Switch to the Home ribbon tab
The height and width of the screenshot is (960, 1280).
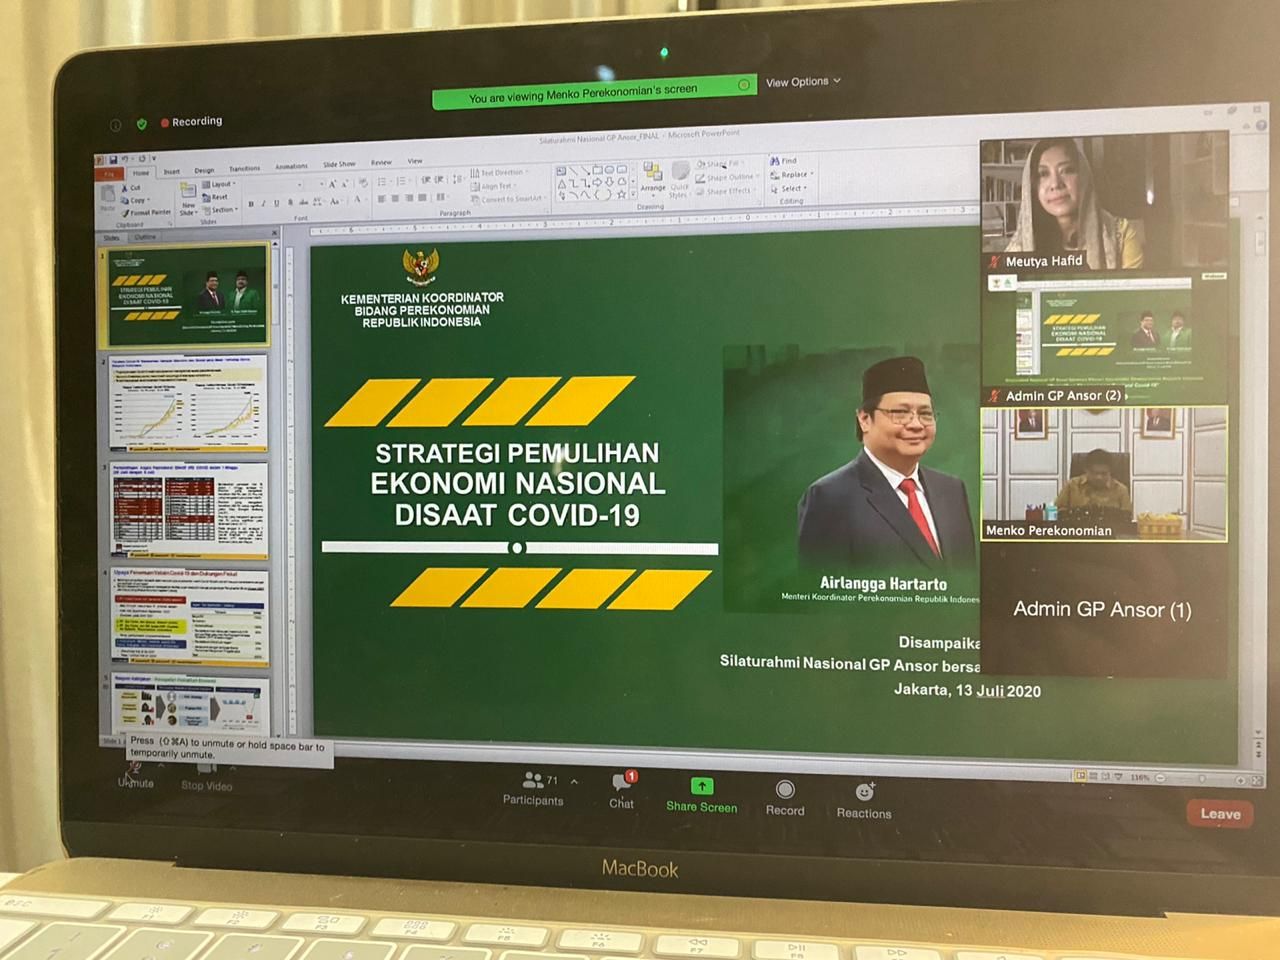(x=141, y=173)
